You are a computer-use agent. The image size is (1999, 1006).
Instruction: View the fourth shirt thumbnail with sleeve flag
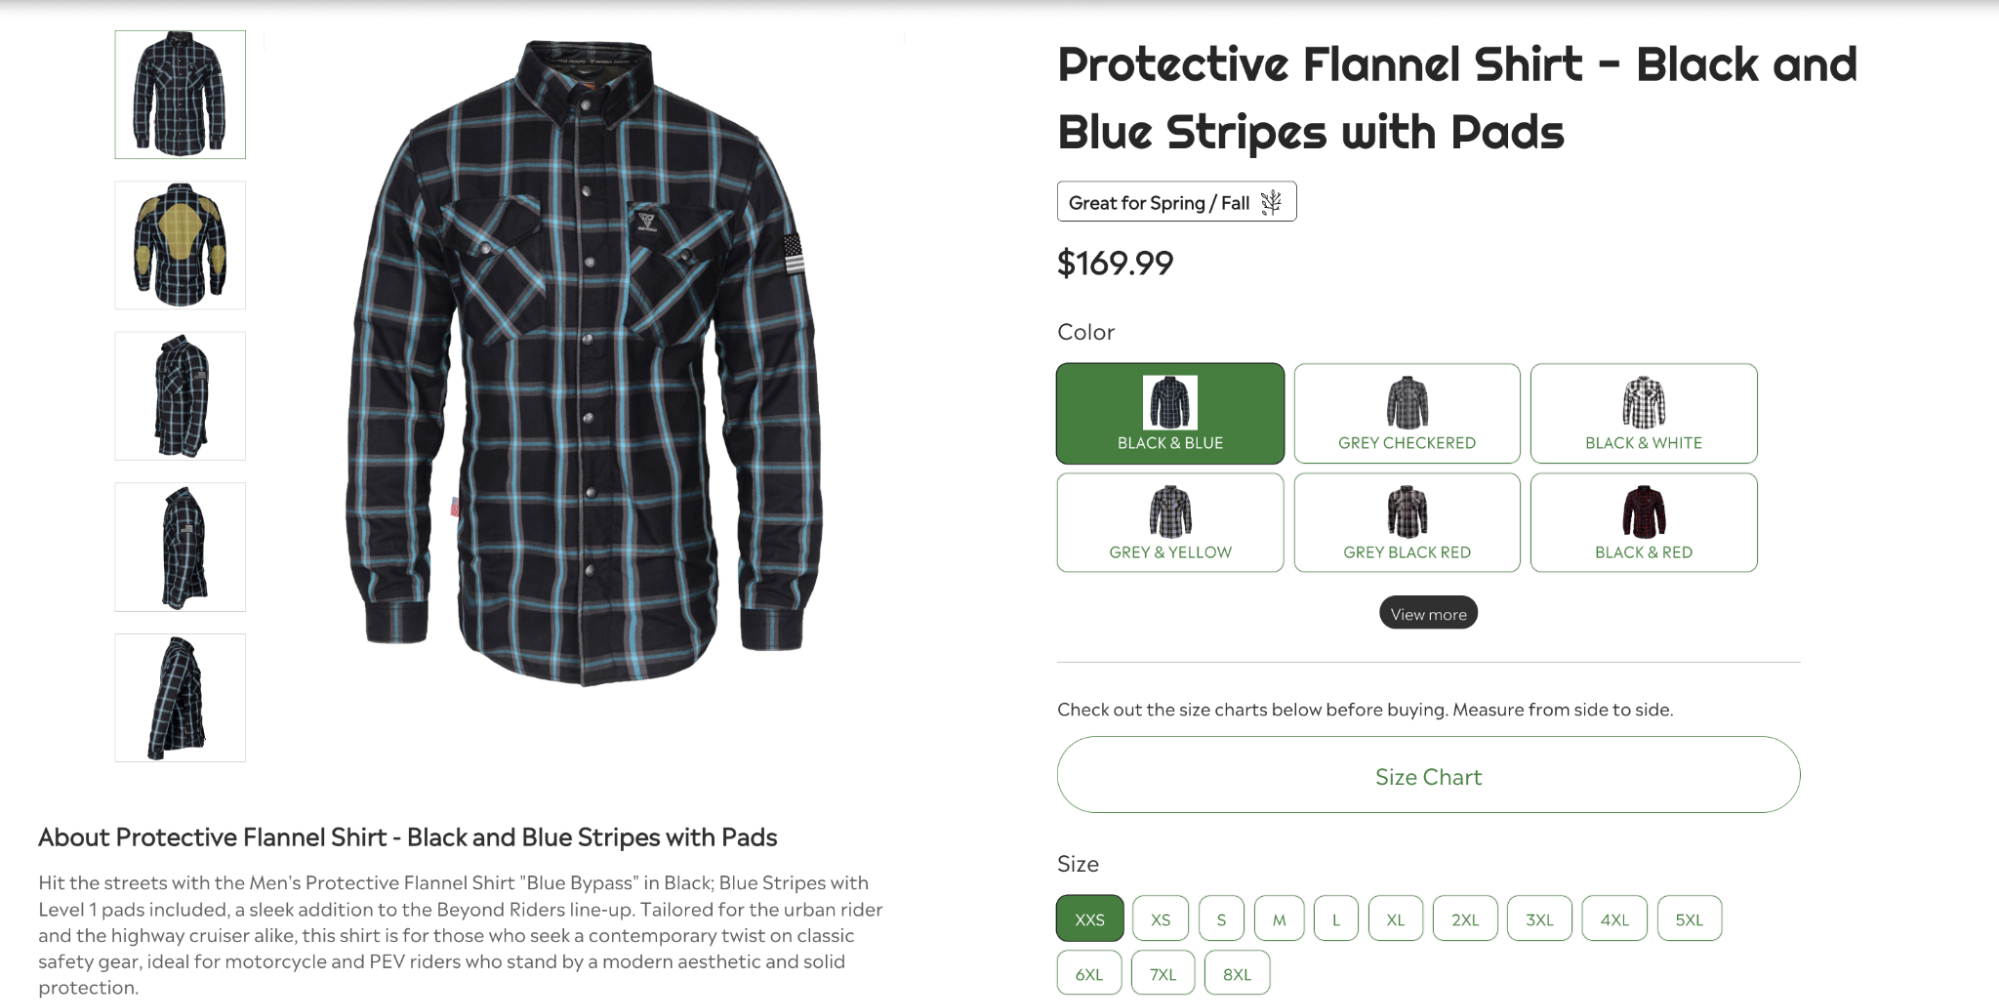180,547
